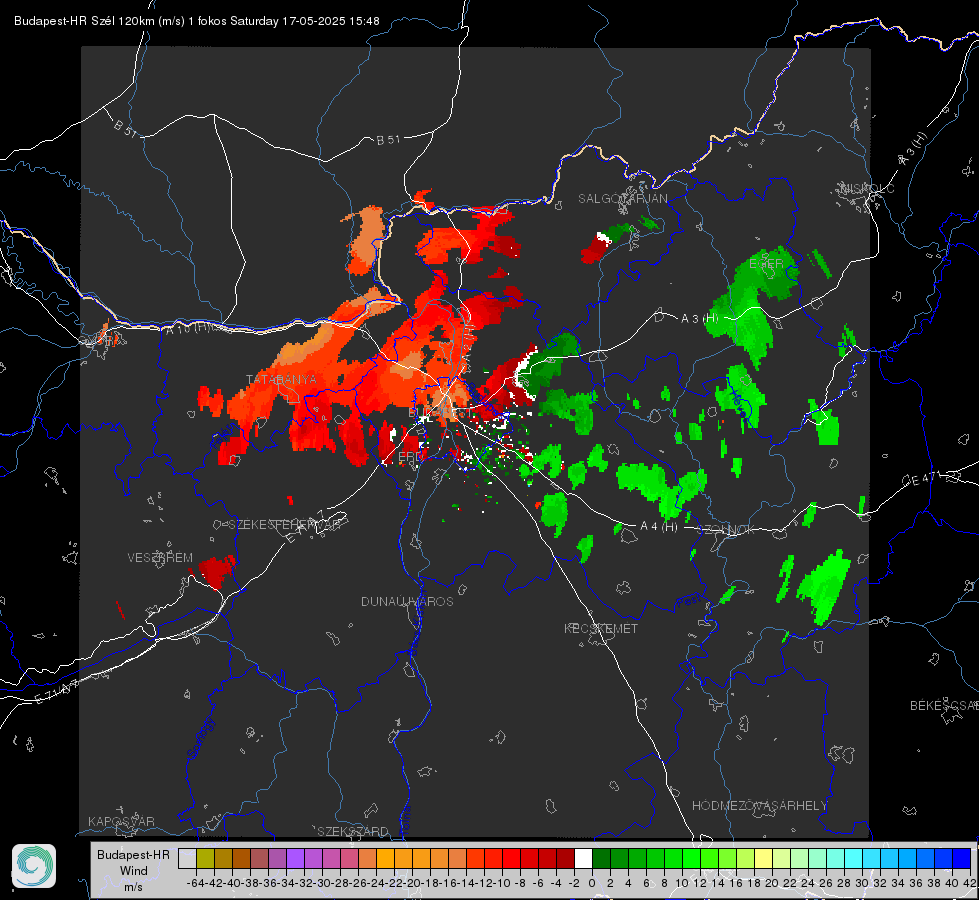Click the legend scale value 42

point(969,883)
